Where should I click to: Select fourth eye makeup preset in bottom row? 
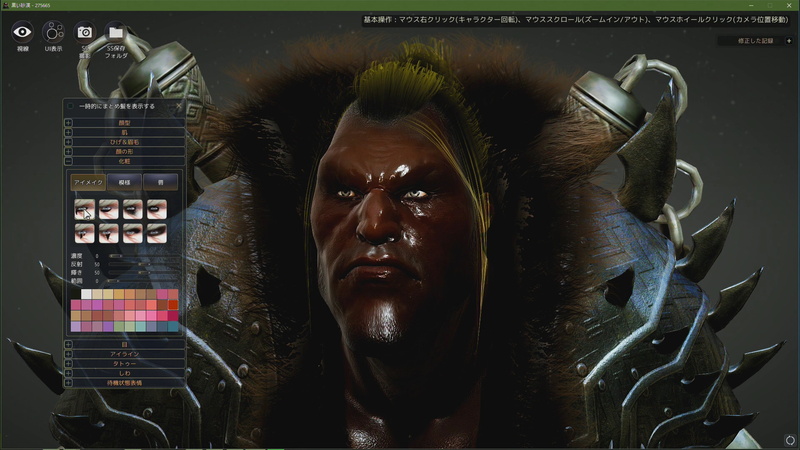tap(157, 233)
